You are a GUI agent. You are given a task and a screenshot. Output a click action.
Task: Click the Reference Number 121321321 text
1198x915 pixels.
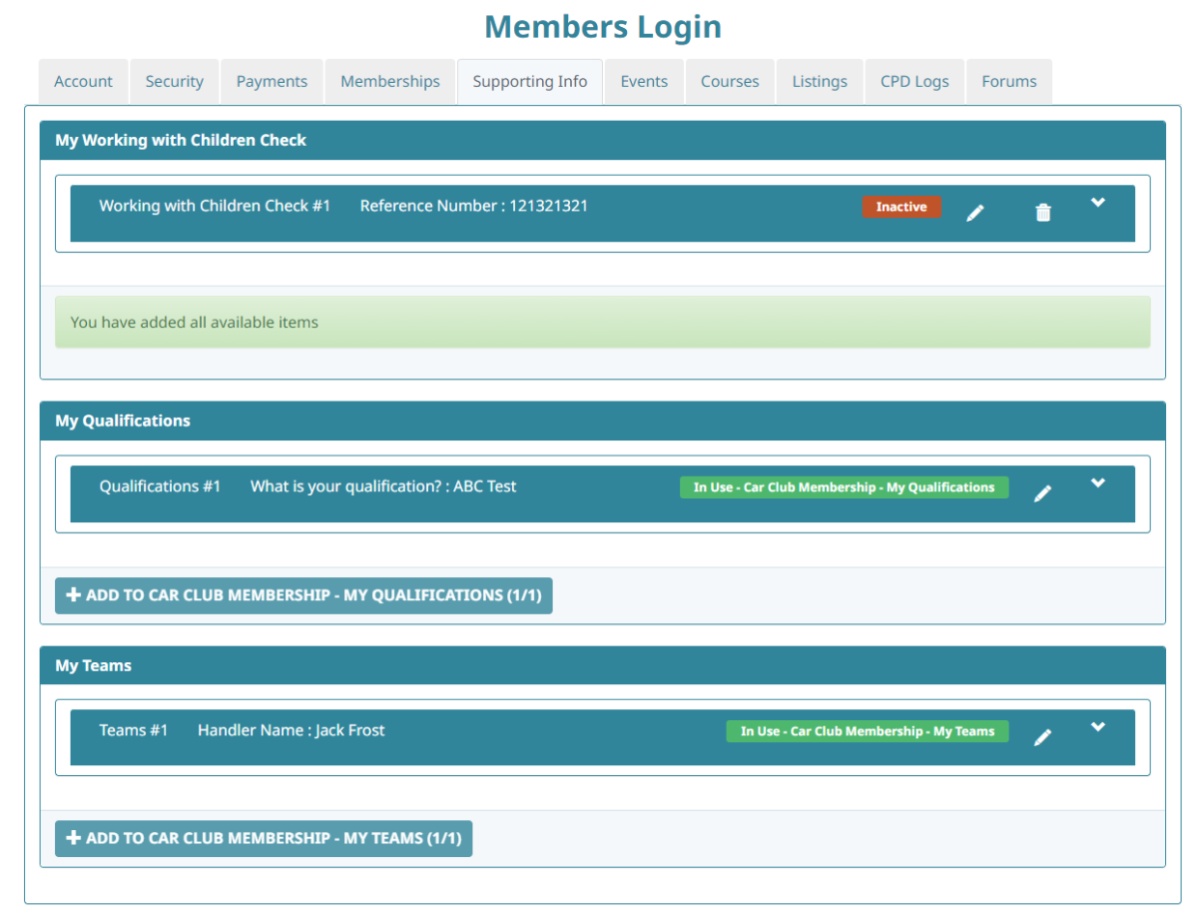[x=474, y=206]
